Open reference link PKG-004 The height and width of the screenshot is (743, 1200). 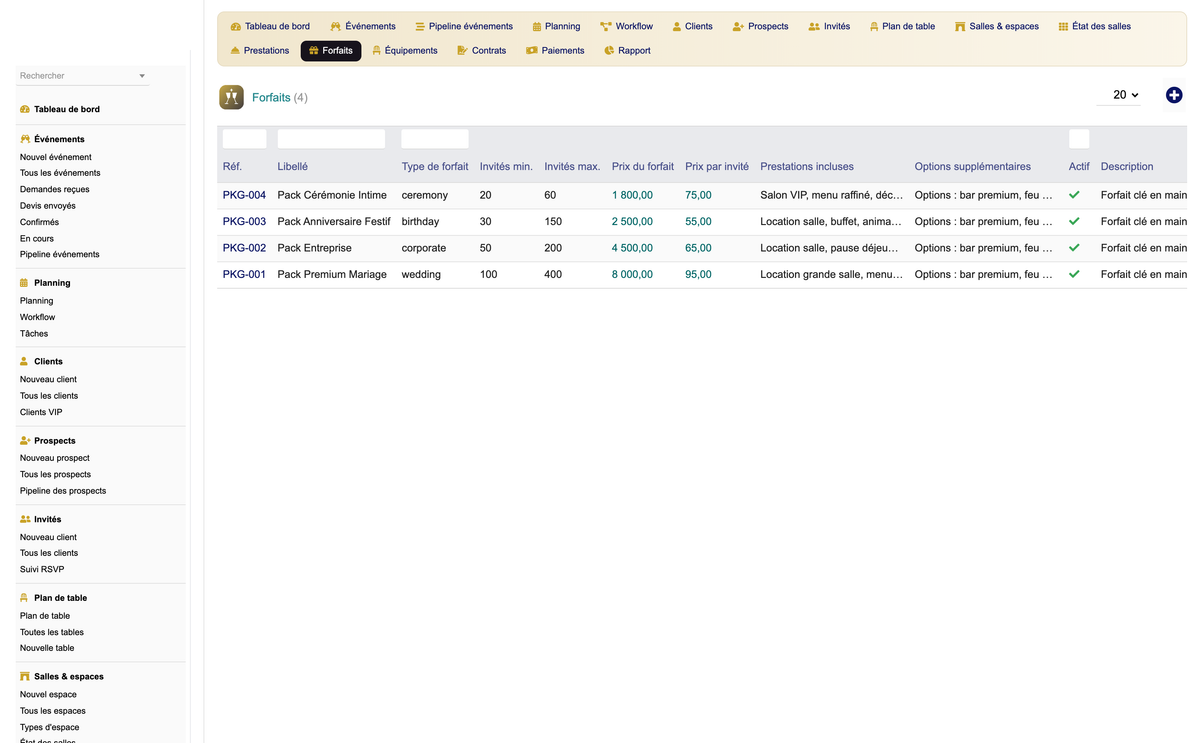coord(244,195)
